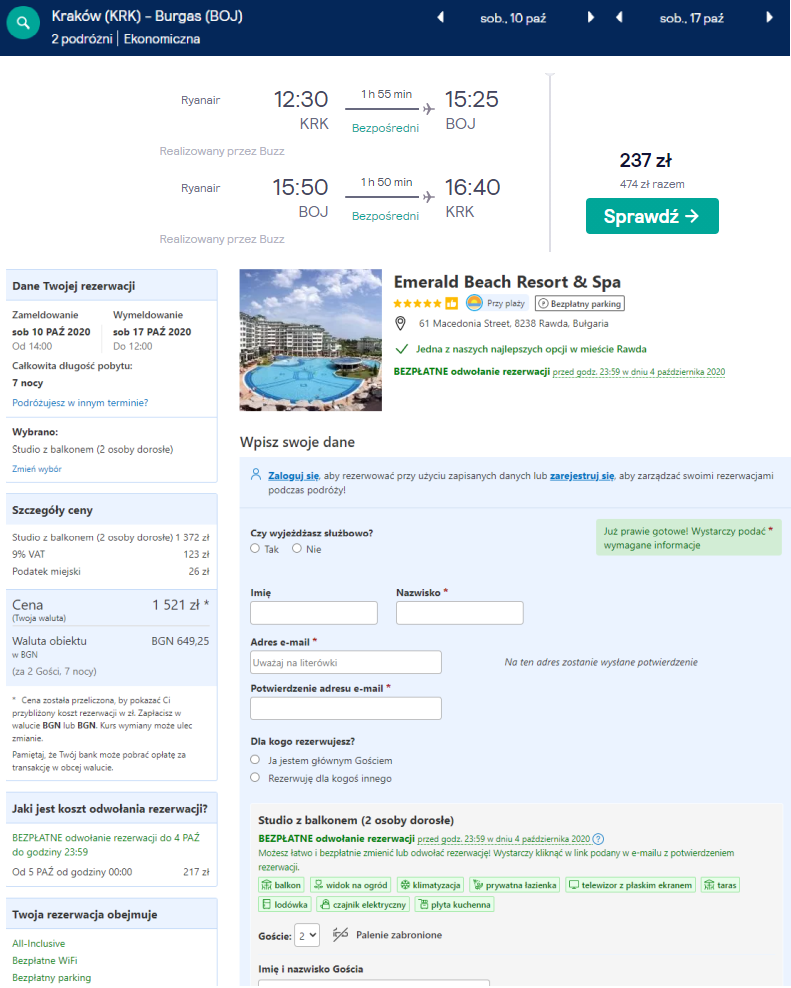The height and width of the screenshot is (988, 791).
Task: Go to next departure date arrow
Action: click(590, 18)
